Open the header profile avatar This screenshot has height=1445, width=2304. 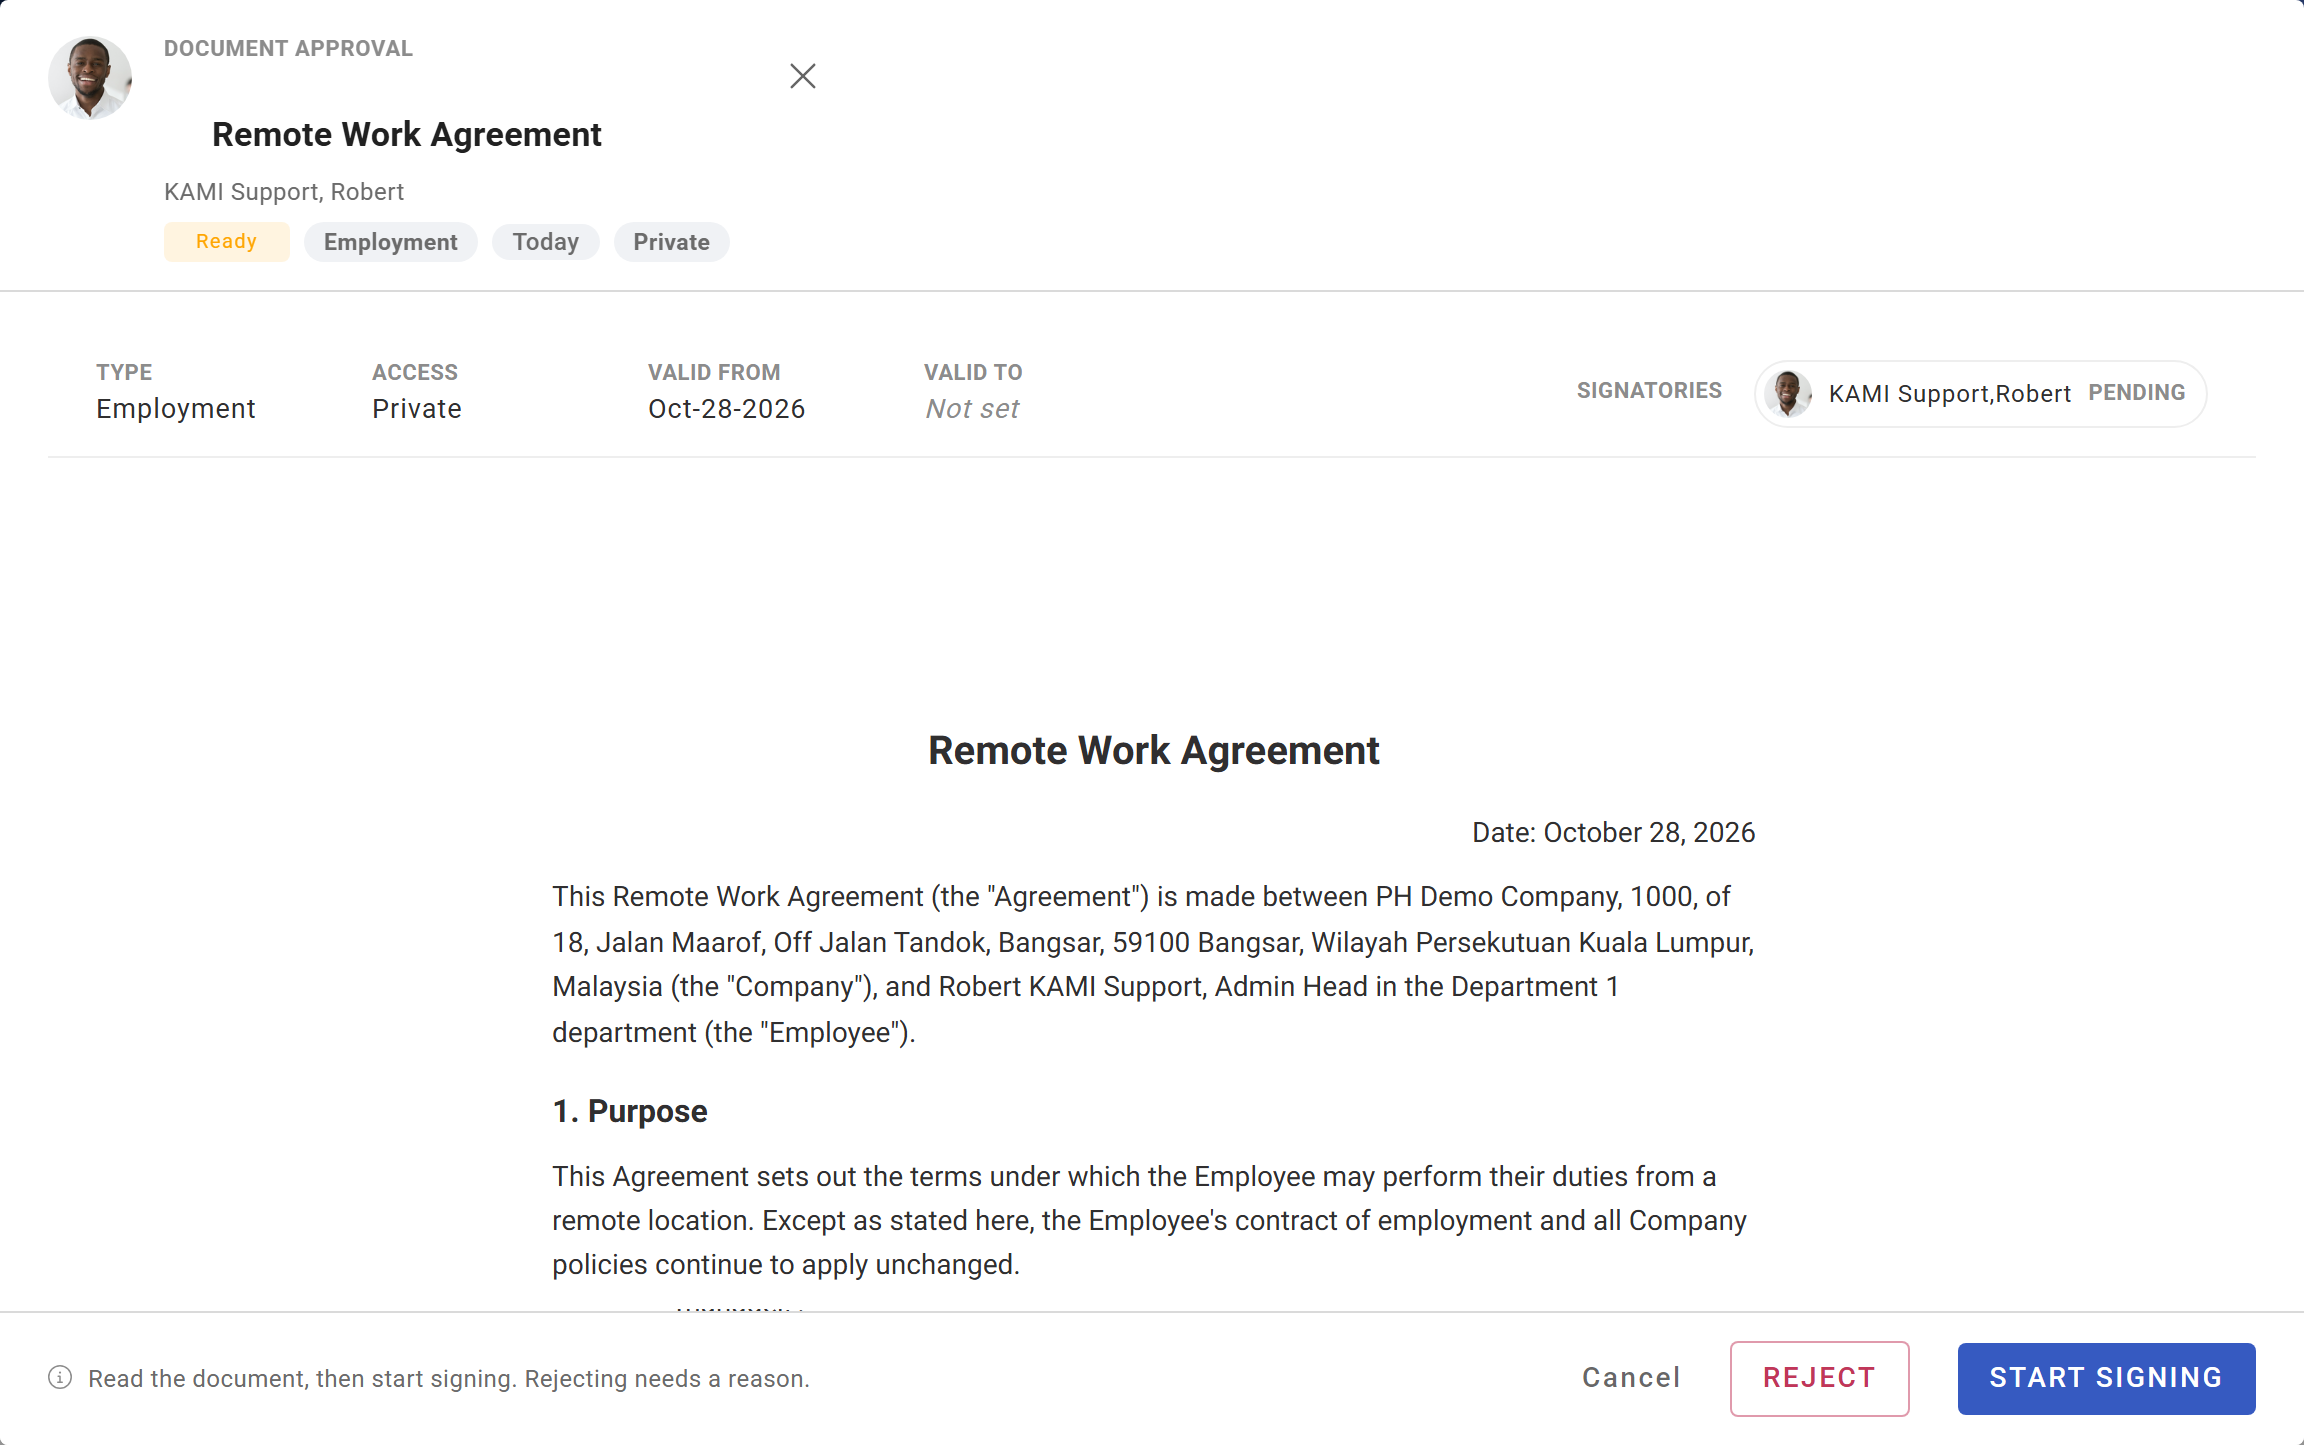tap(90, 78)
